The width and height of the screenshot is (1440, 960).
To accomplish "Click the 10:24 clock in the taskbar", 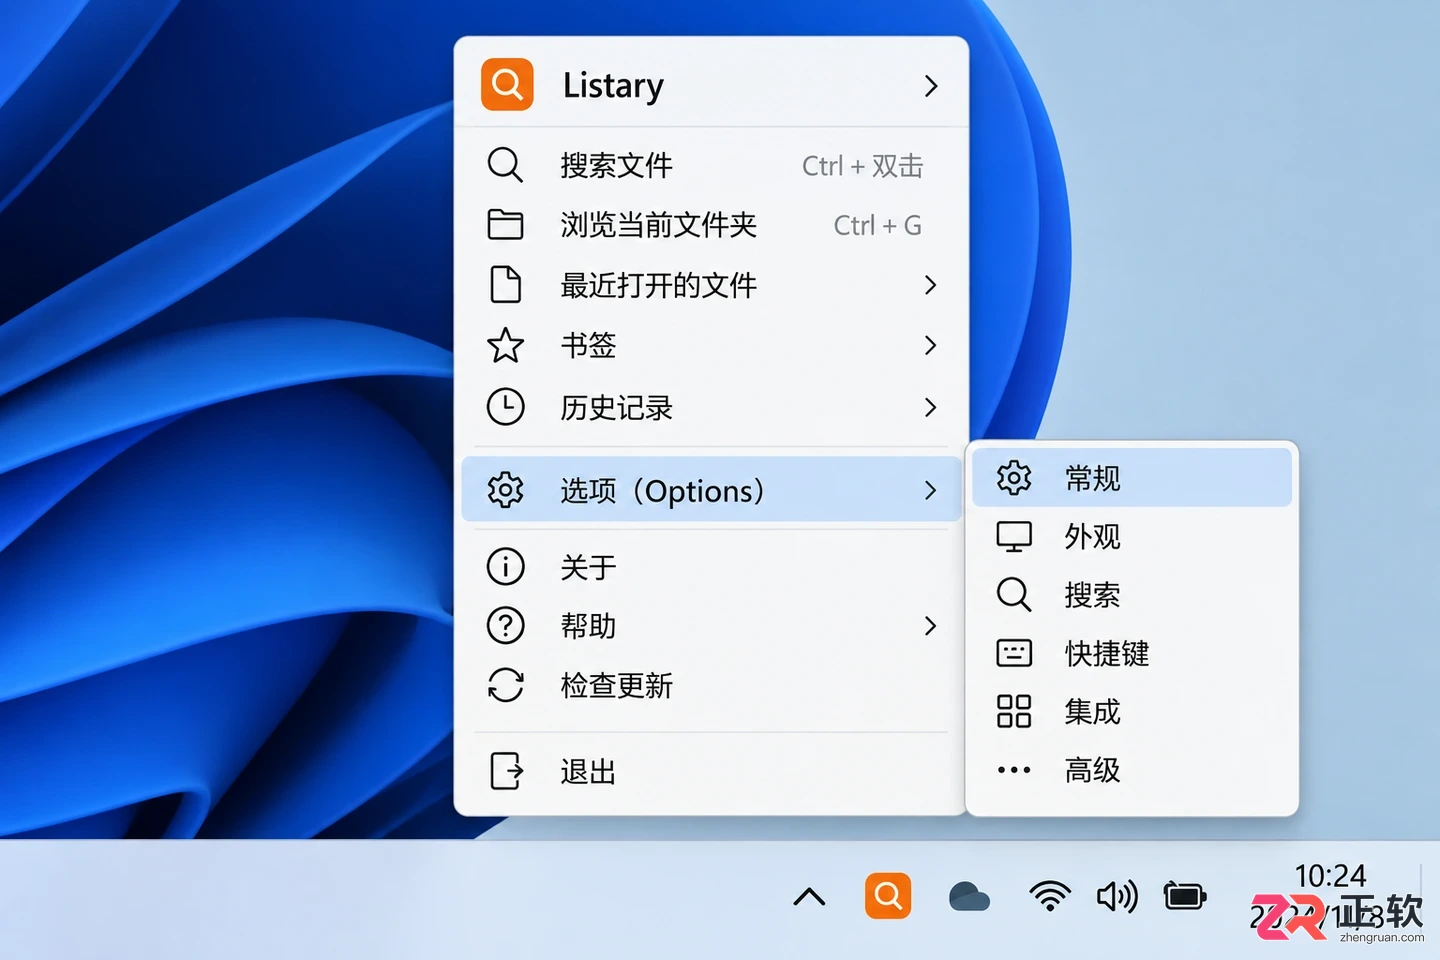I will [1330, 876].
